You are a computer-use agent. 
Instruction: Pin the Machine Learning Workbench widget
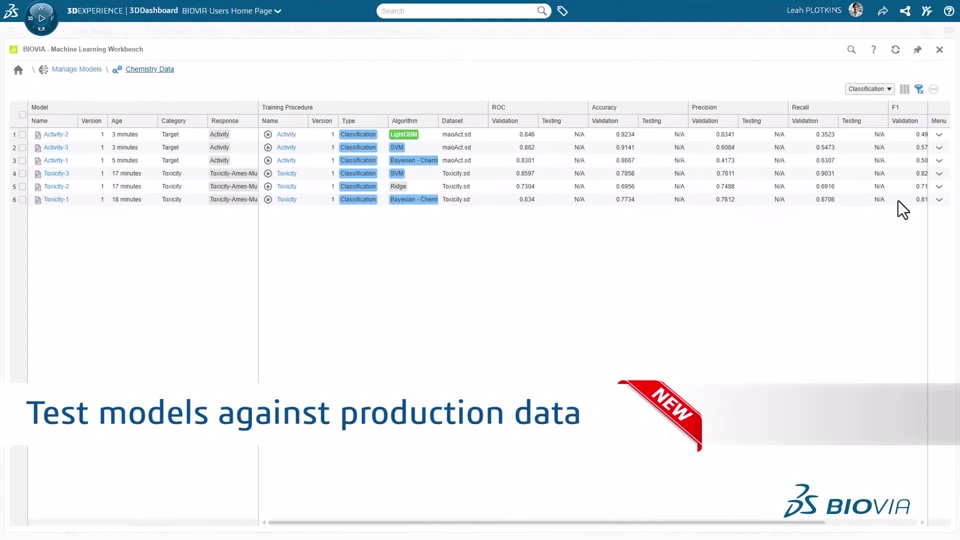point(917,50)
